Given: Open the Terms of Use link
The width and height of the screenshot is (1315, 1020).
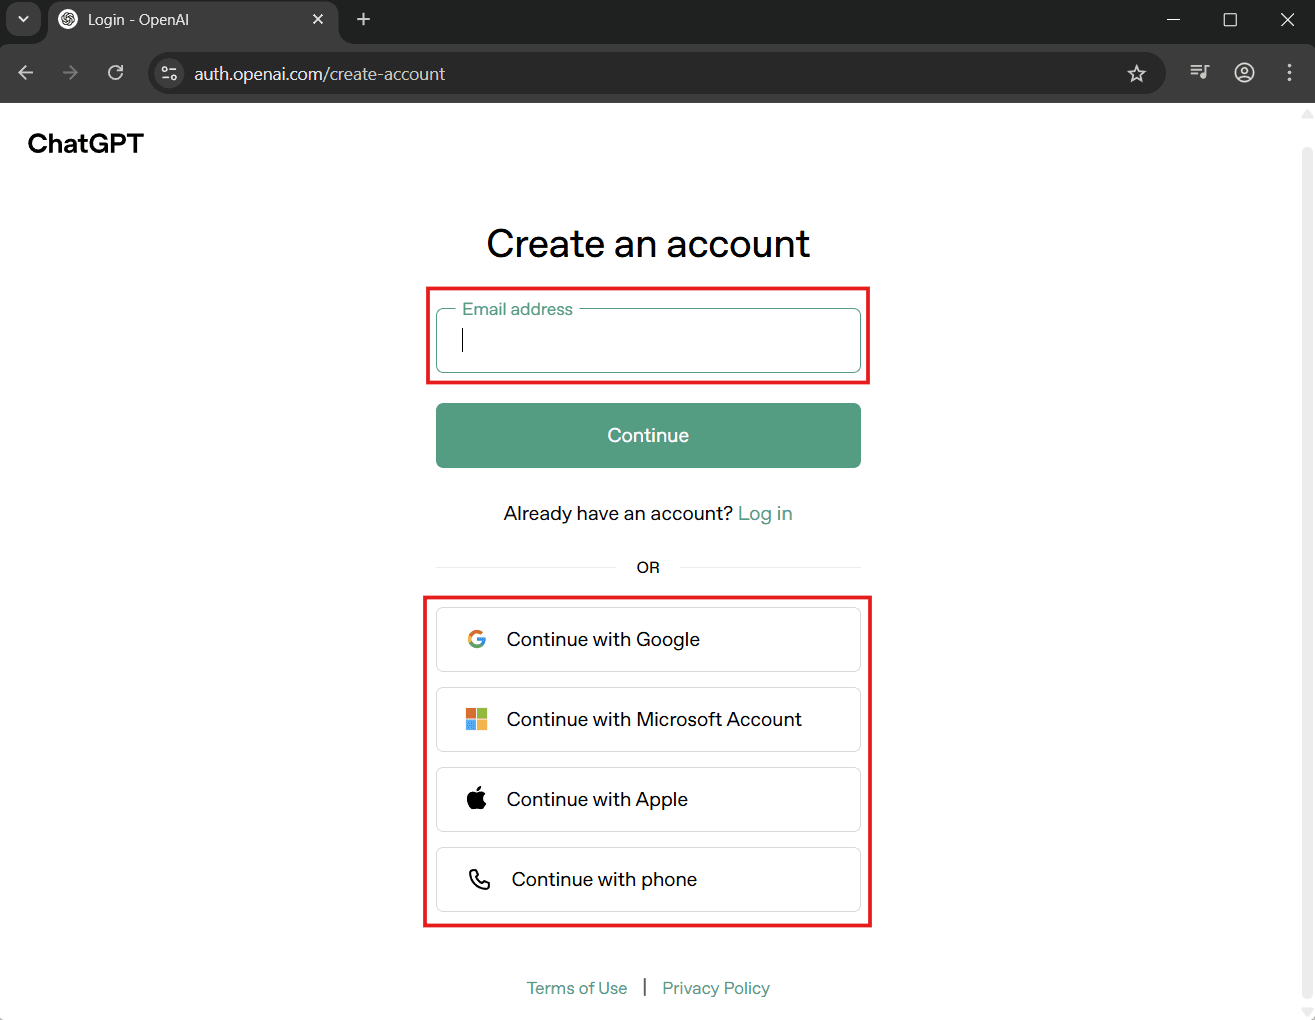Looking at the screenshot, I should [577, 988].
